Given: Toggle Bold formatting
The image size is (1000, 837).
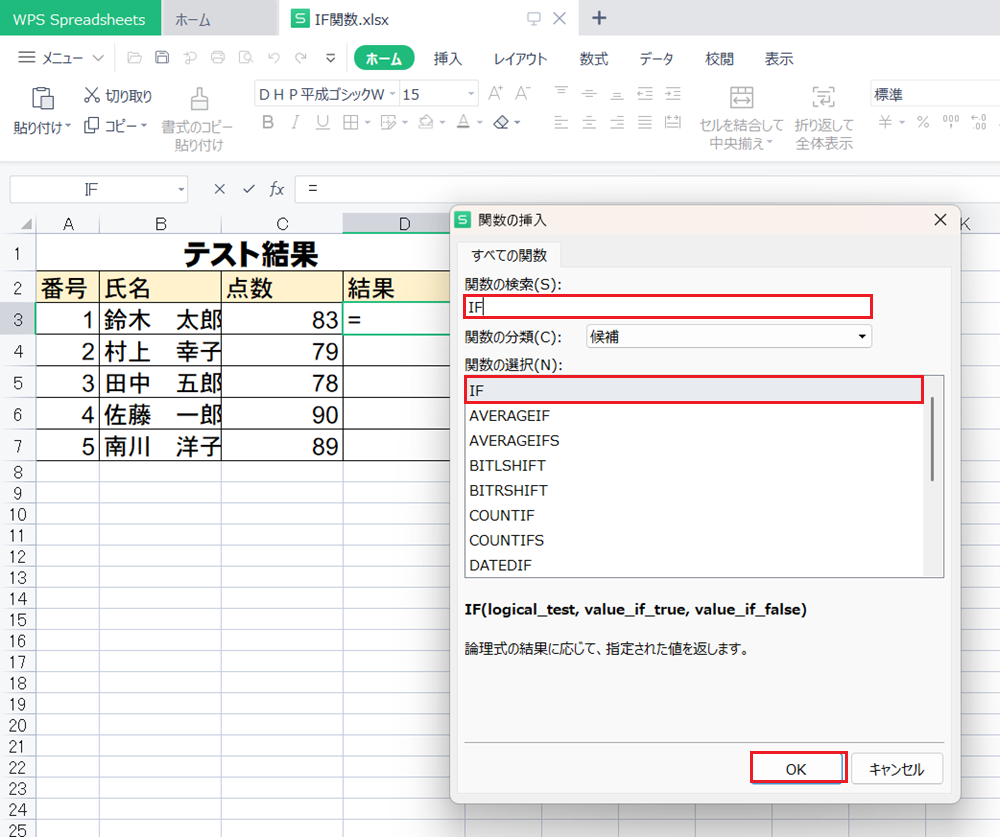Looking at the screenshot, I should 268,122.
